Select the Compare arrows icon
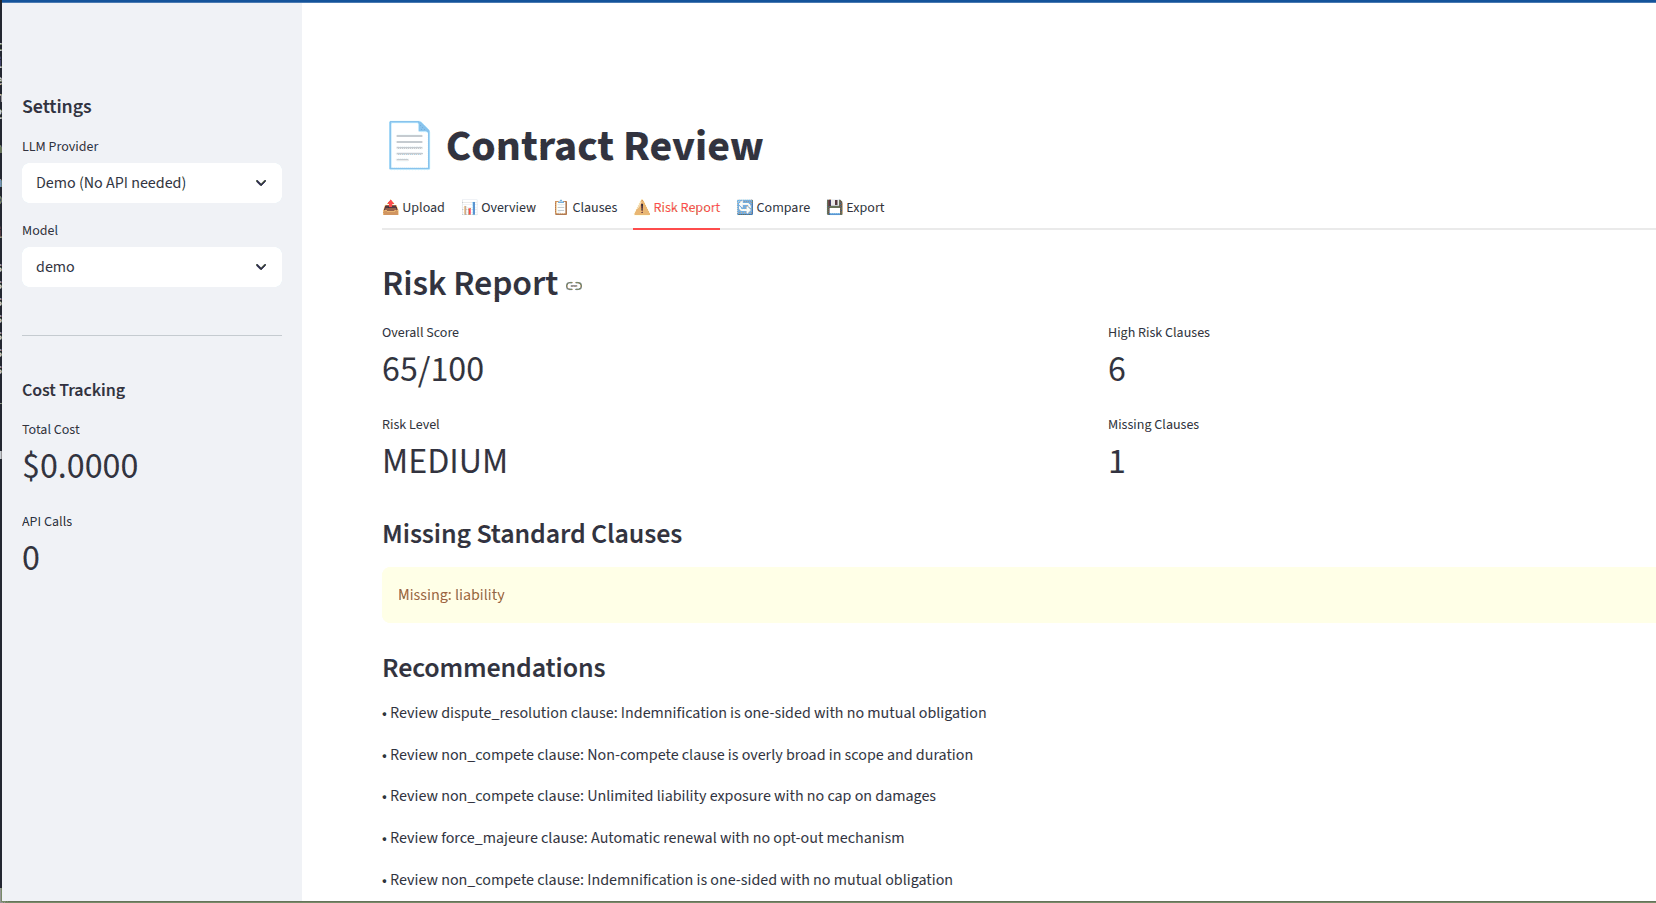This screenshot has height=903, width=1656. [744, 207]
